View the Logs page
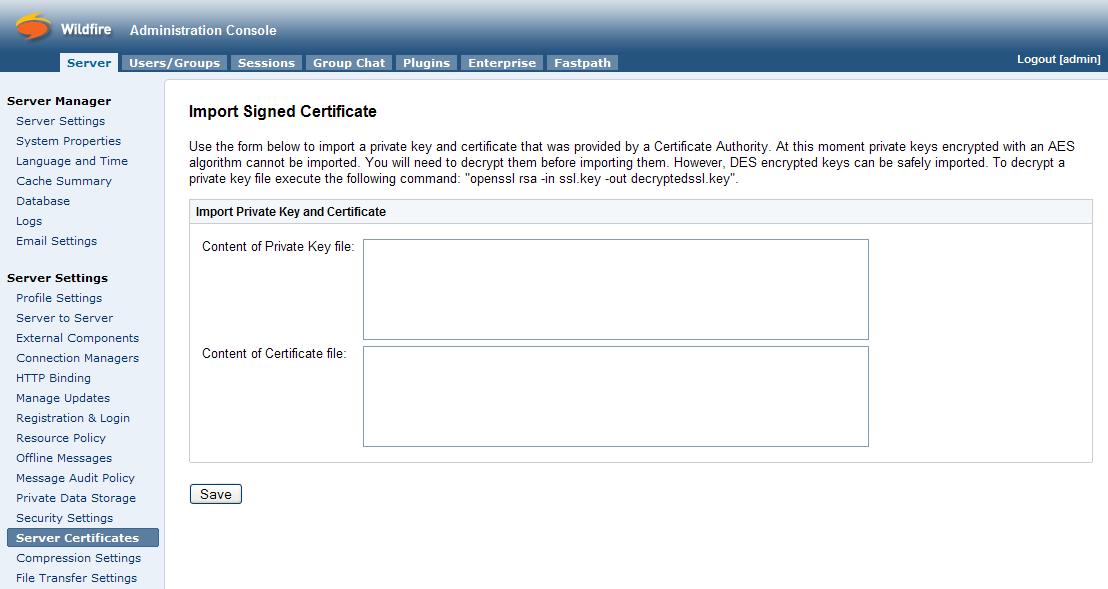This screenshot has height=589, width=1108. [x=29, y=221]
